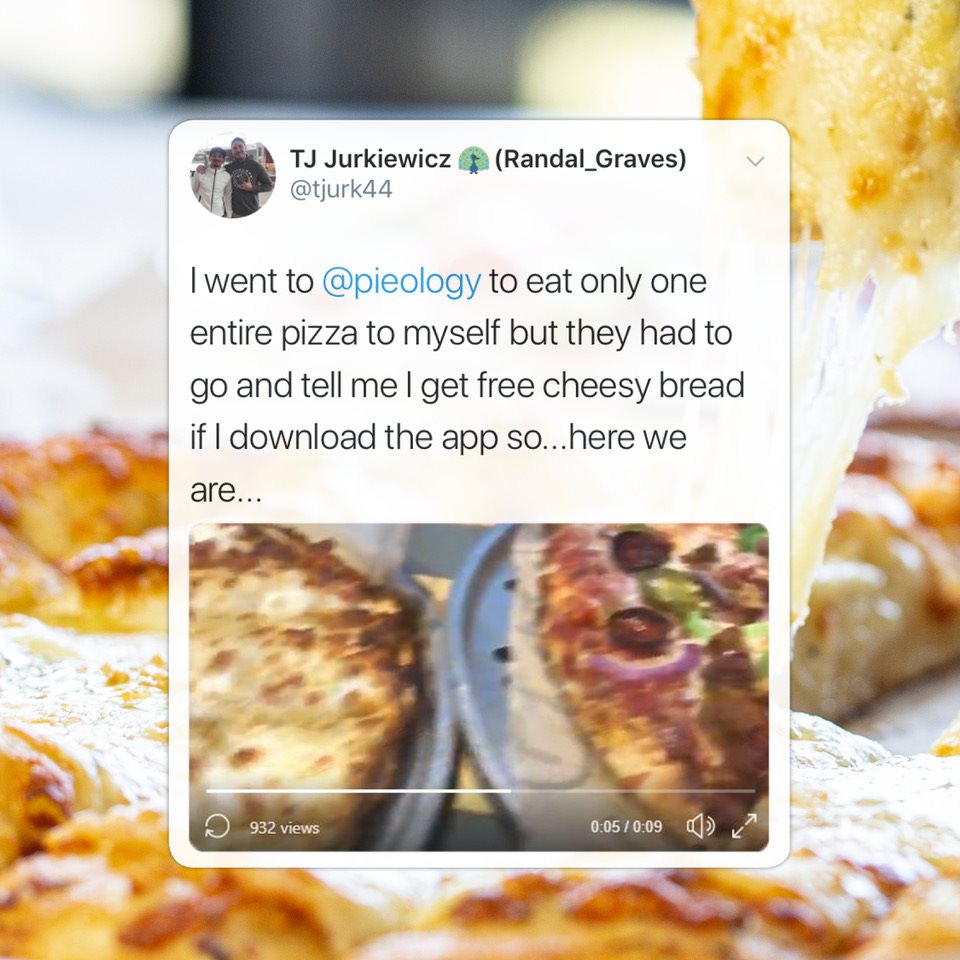Mute the video using the speaker icon
Screen dimensions: 960x960
click(700, 827)
